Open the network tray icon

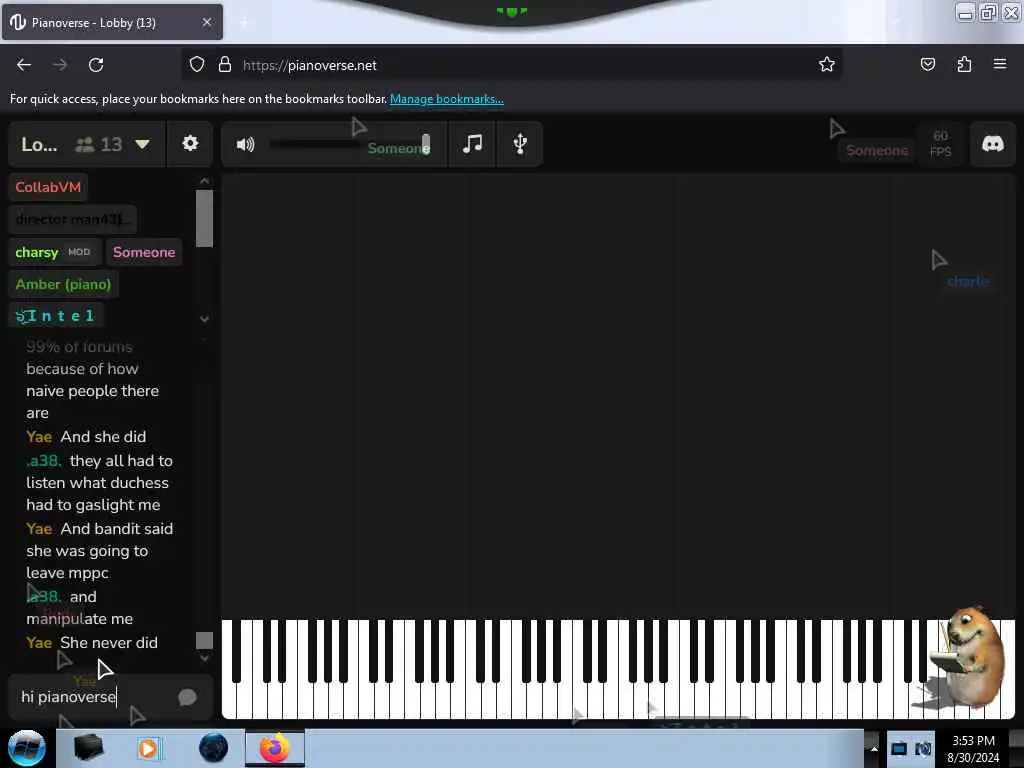point(899,749)
